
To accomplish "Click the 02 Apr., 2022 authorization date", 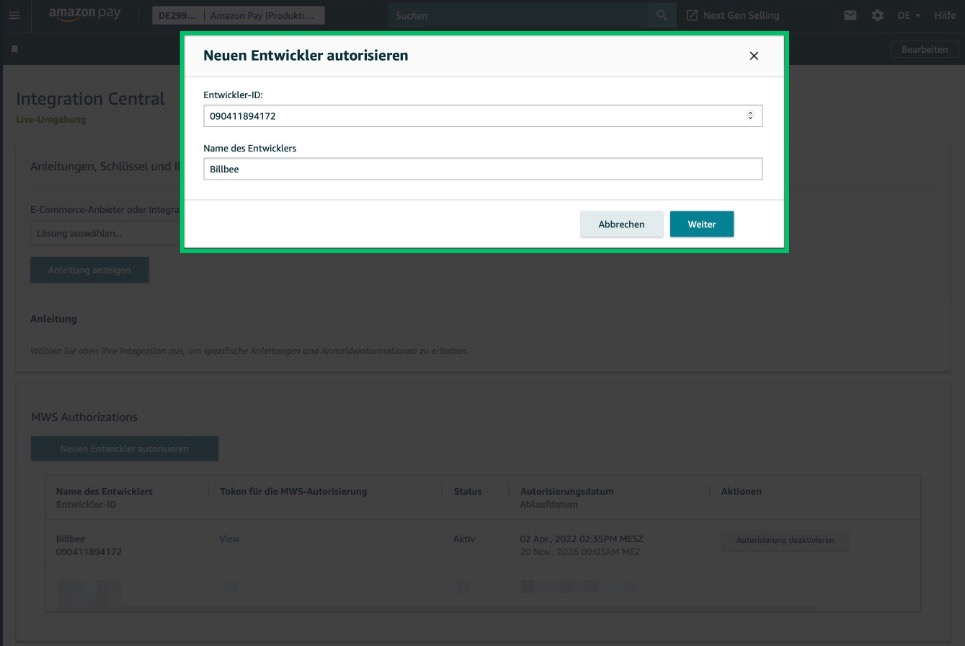I will 581,539.
